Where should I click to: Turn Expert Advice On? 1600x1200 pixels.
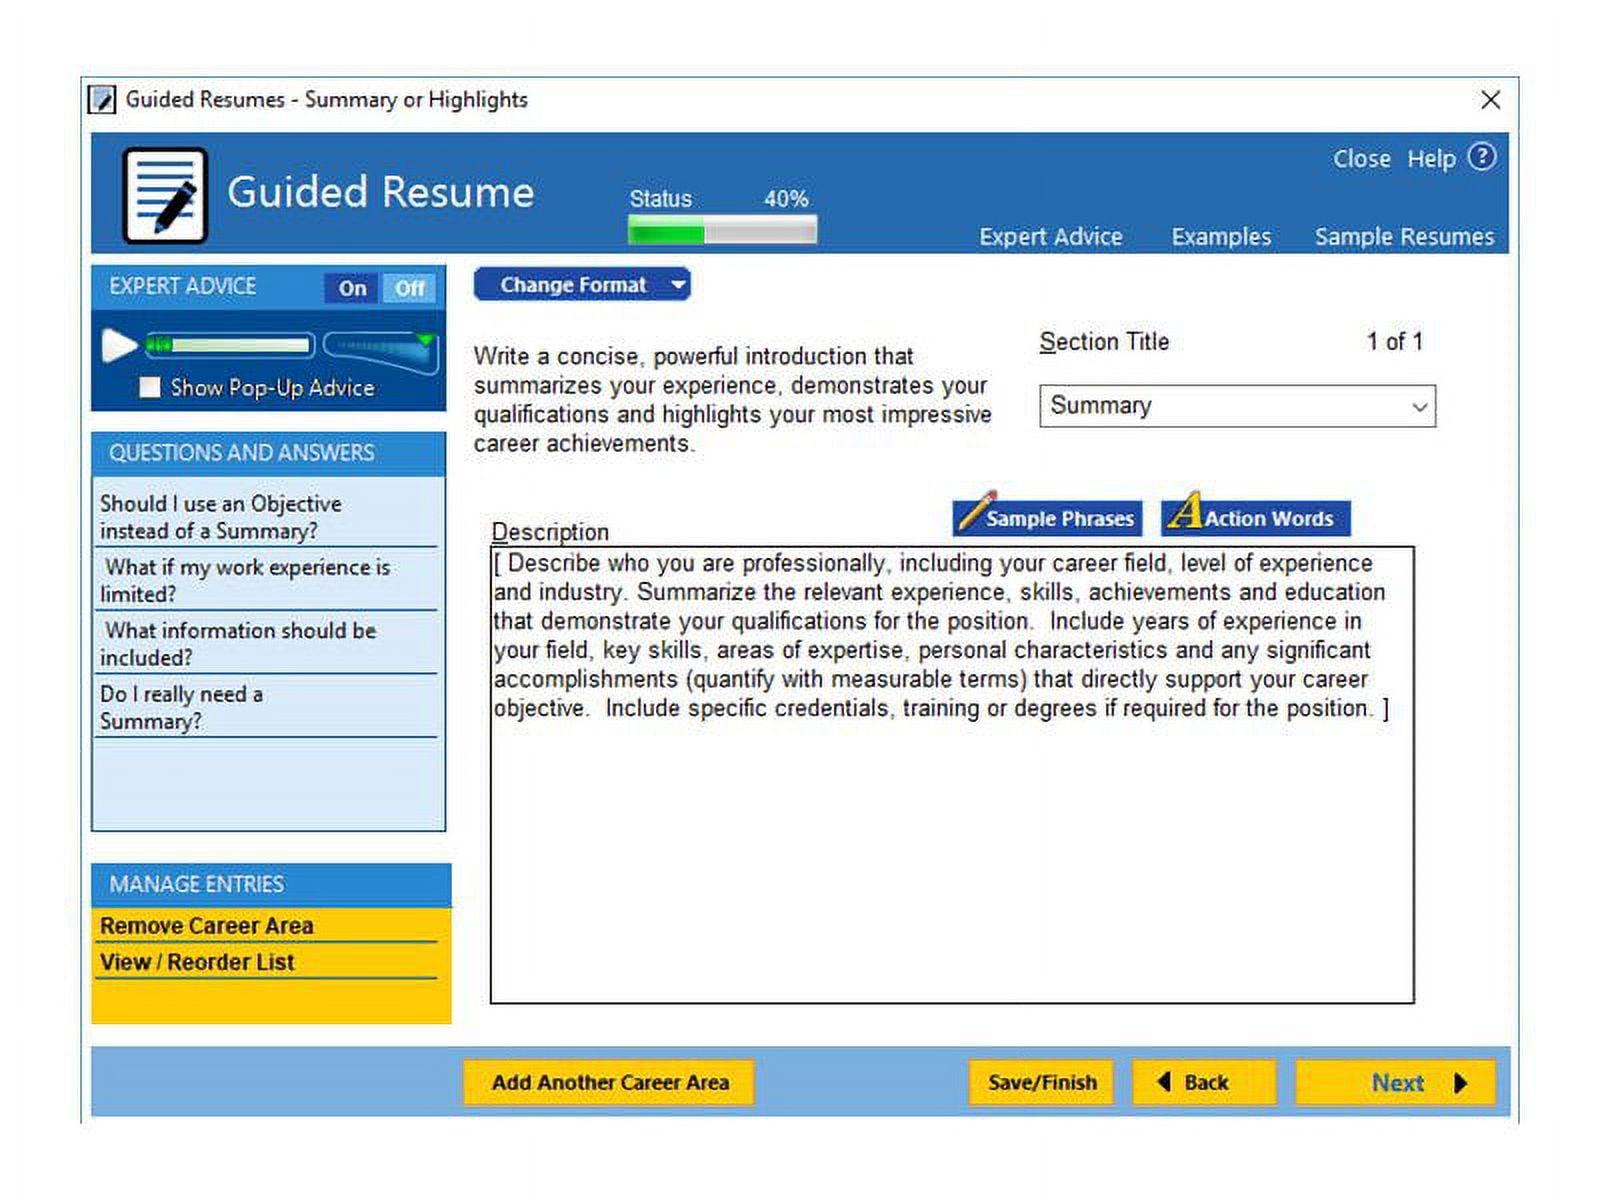[x=352, y=288]
